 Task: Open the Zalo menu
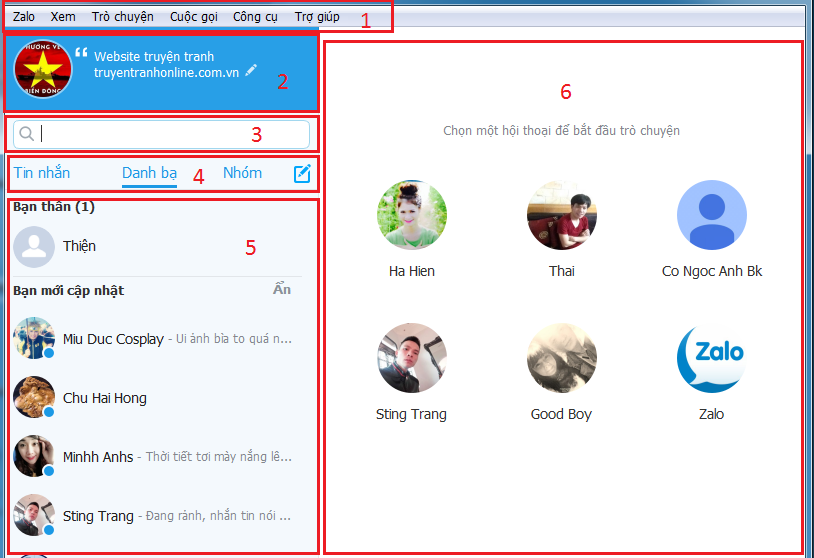(x=24, y=16)
